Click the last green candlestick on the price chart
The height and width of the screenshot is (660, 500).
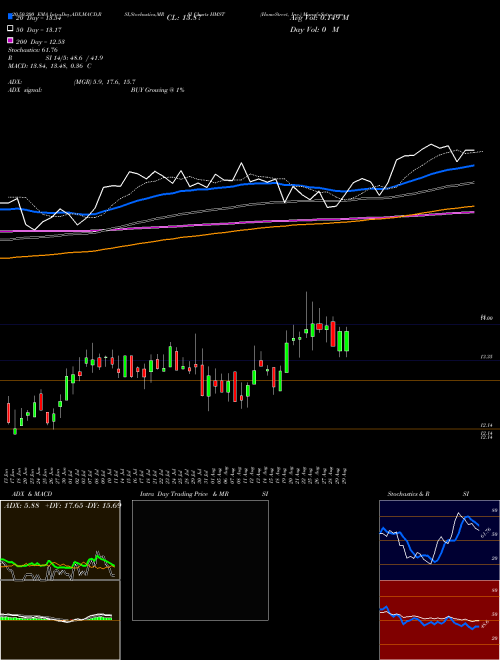tap(346, 341)
